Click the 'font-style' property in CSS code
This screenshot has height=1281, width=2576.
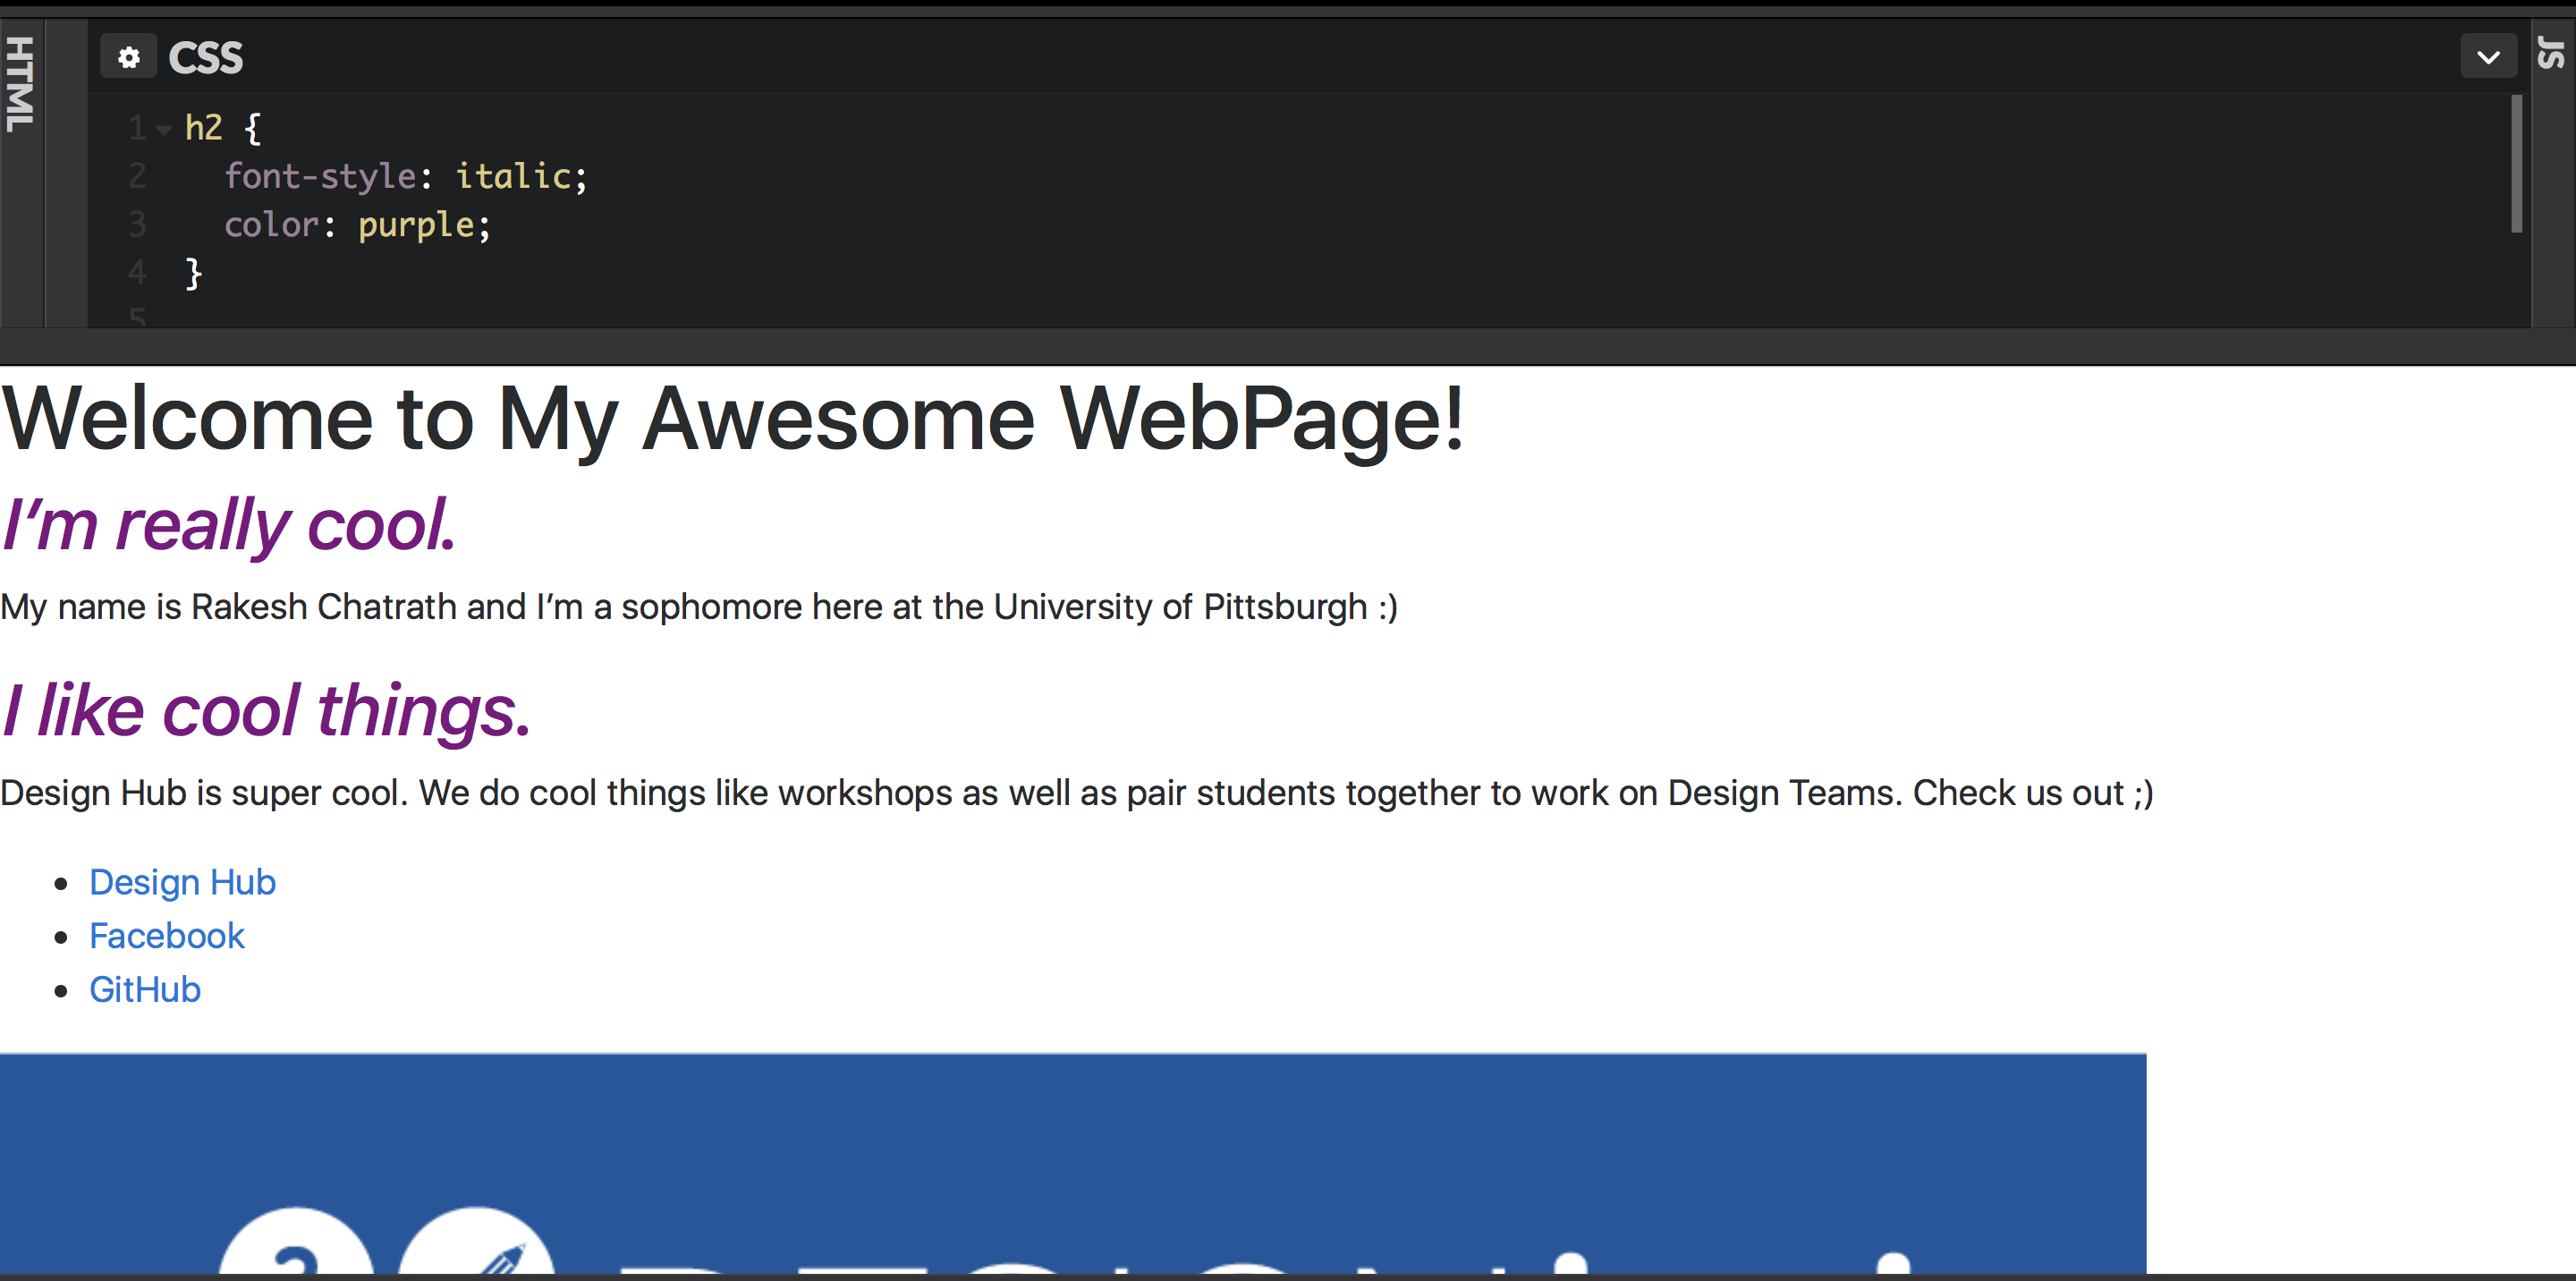[x=320, y=176]
